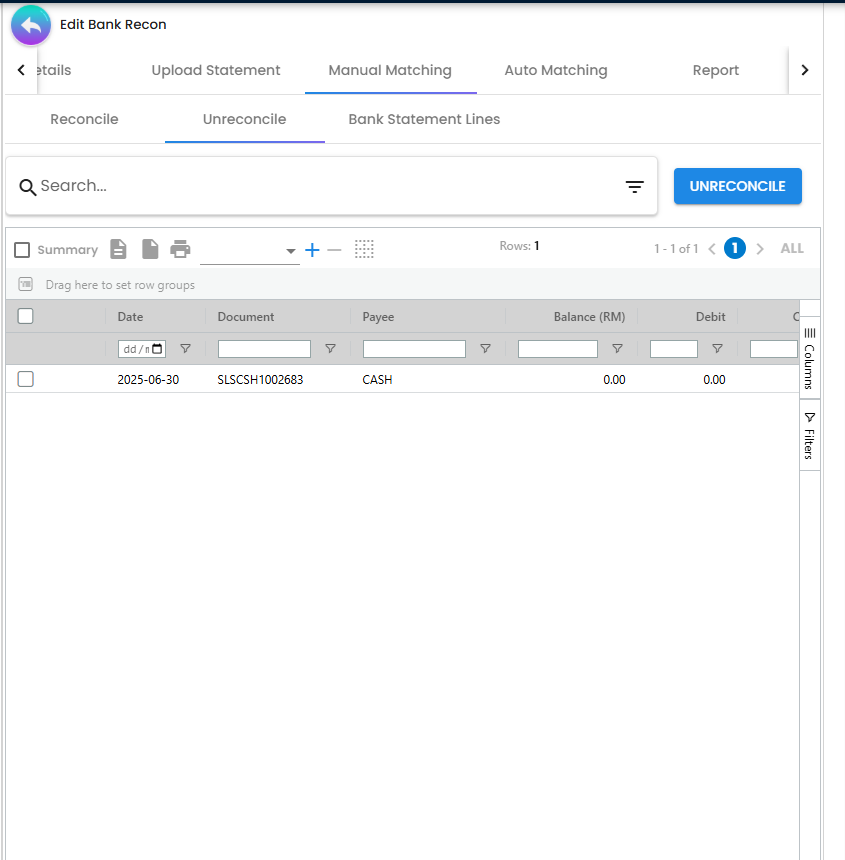The height and width of the screenshot is (860, 845).
Task: Open the Bank Statement Lines sub-tab
Action: coord(424,119)
